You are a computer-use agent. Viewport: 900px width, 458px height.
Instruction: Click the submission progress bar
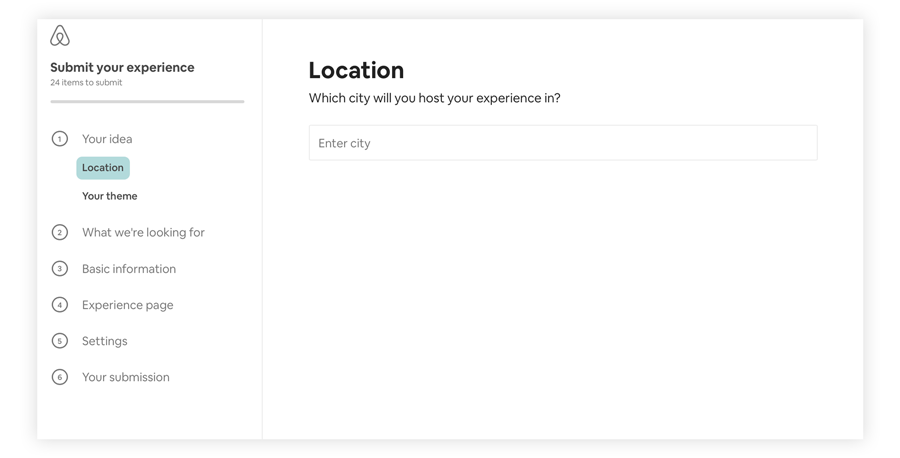[147, 102]
